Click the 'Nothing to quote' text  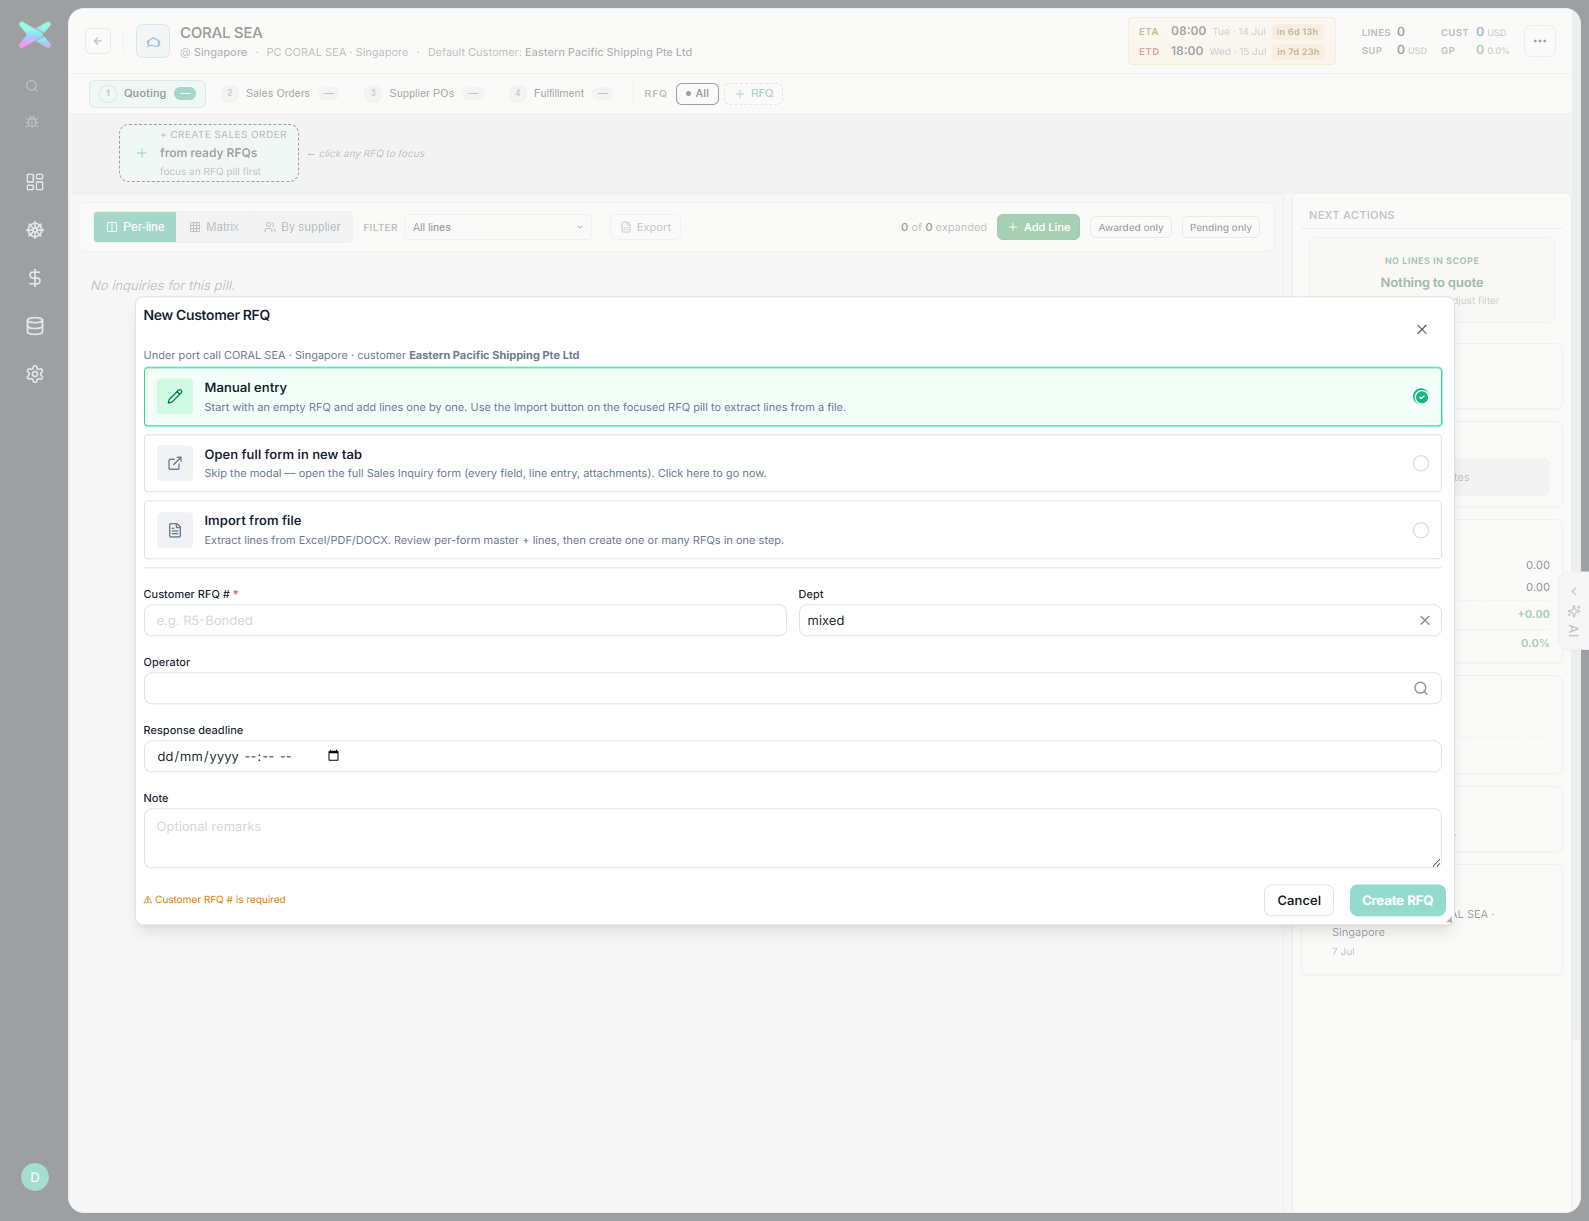(x=1432, y=283)
